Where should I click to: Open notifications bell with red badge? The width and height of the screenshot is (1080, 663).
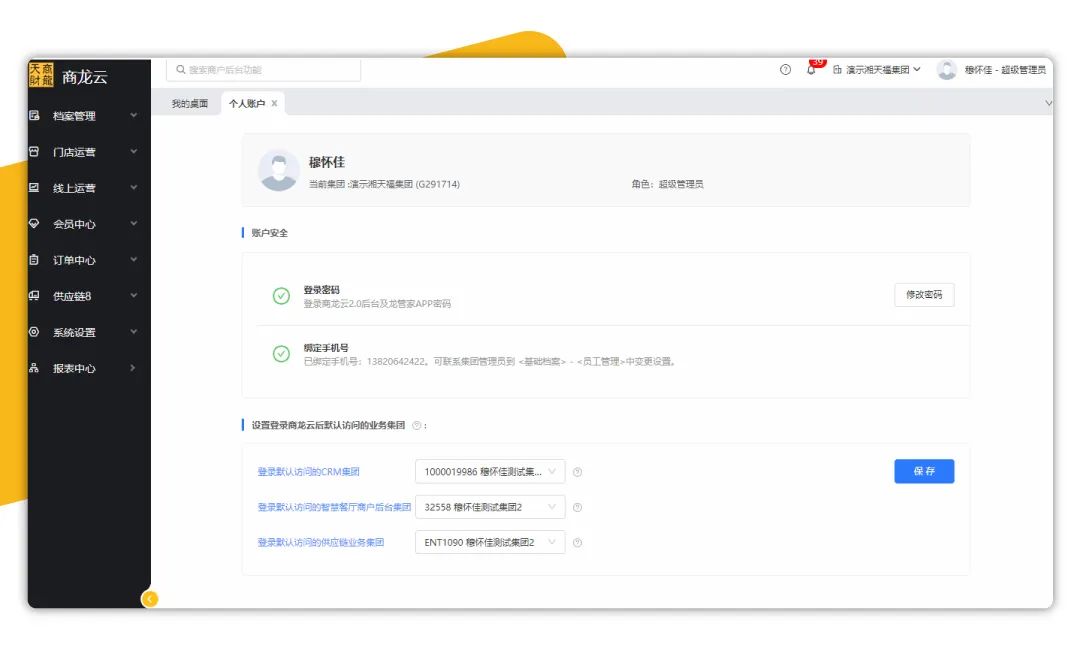[x=813, y=68]
